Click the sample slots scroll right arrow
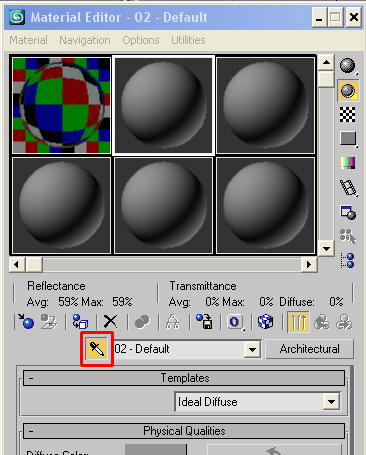 (x=309, y=265)
